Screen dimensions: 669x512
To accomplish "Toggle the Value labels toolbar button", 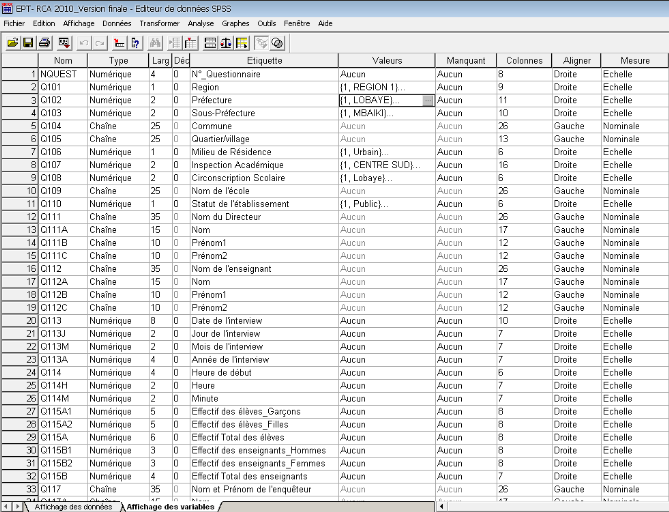I will click(x=260, y=43).
